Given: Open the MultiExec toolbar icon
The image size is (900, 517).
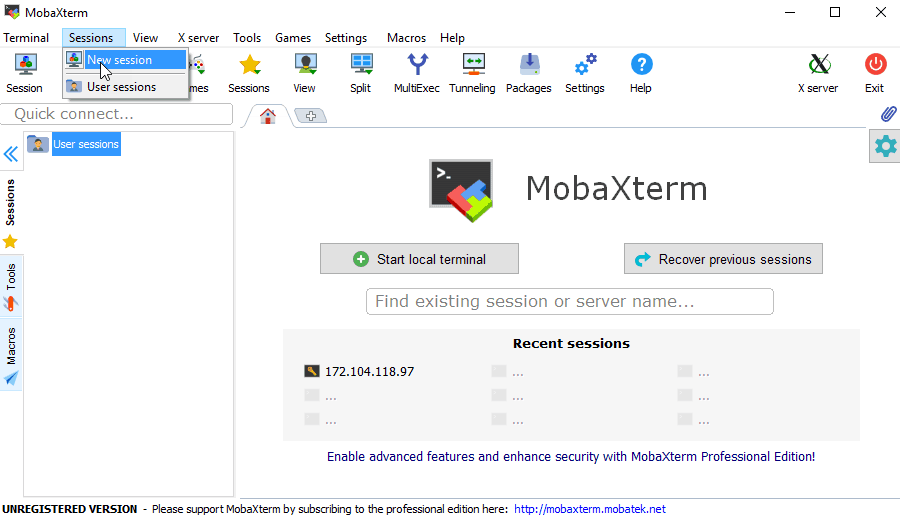Looking at the screenshot, I should pyautogui.click(x=417, y=73).
